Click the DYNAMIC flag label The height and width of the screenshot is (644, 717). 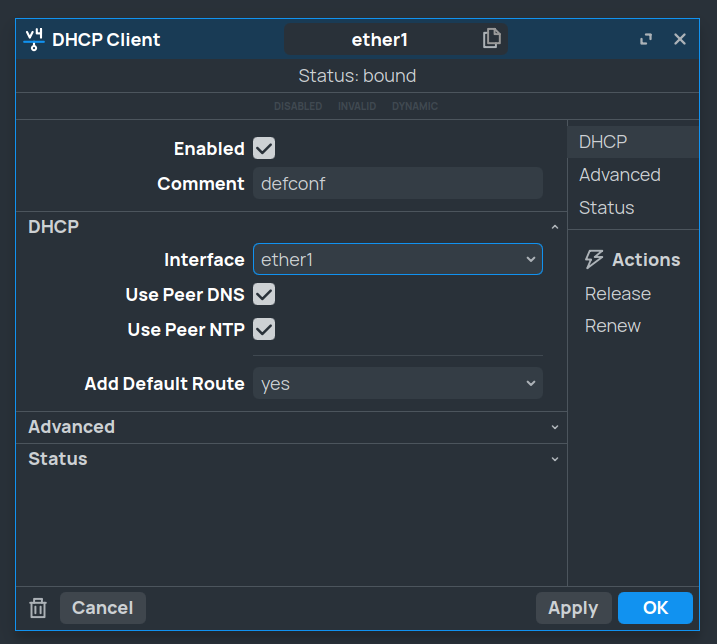click(415, 106)
